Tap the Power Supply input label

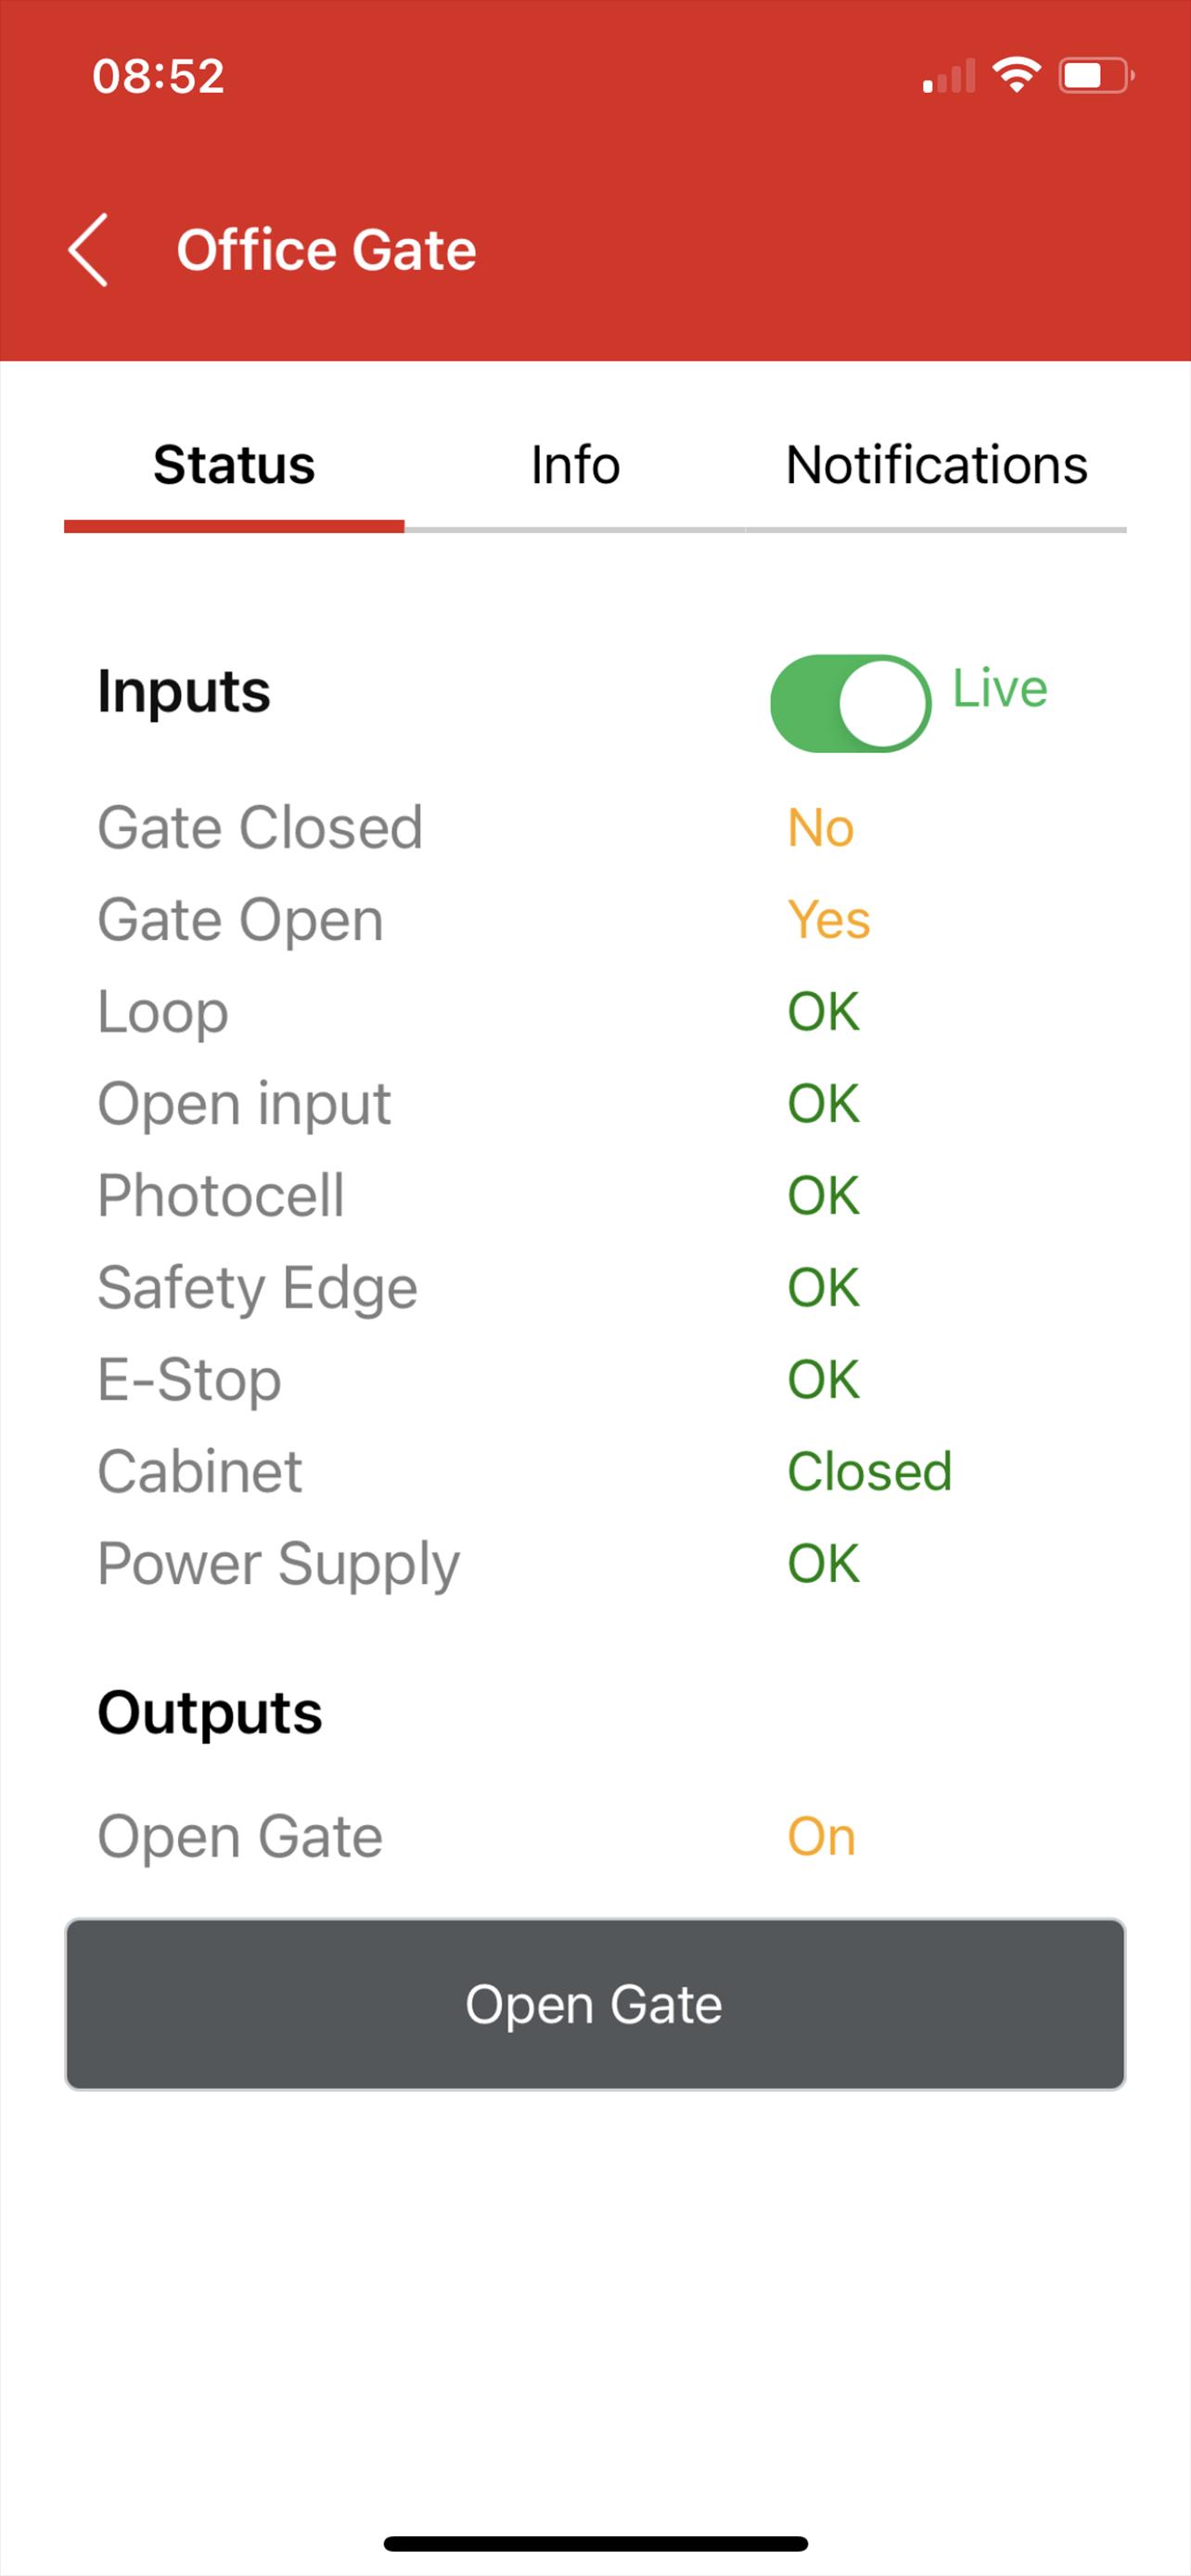click(278, 1564)
